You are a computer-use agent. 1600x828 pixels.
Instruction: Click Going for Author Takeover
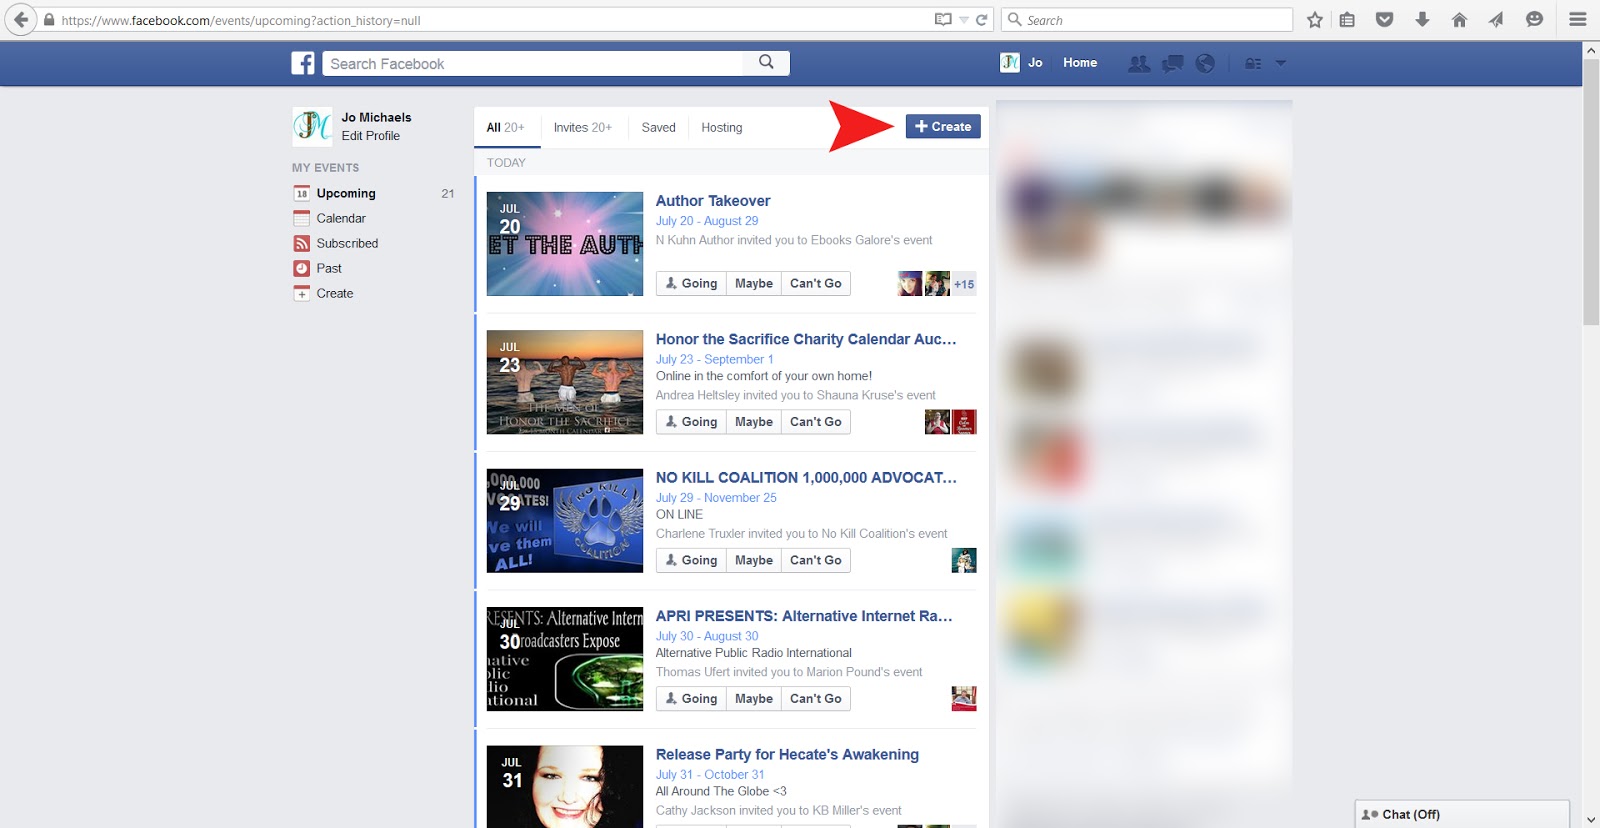[x=691, y=284]
